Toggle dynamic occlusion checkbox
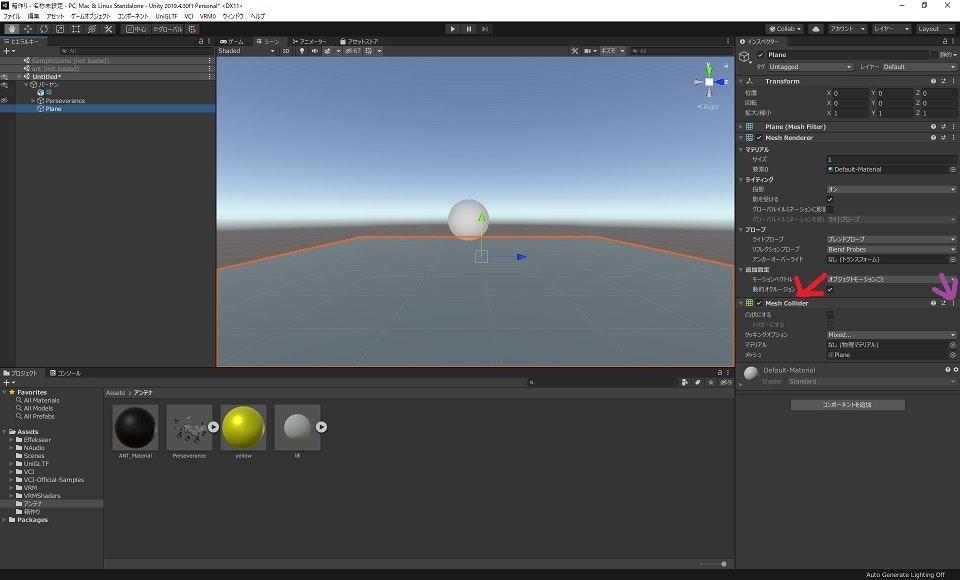Viewport: 960px width, 580px height. [830, 289]
